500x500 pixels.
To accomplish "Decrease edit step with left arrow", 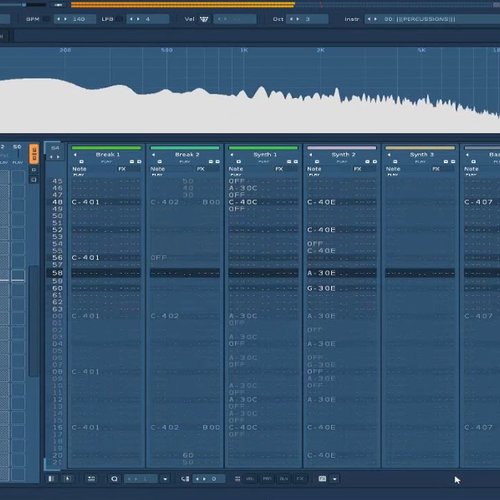I will tap(197, 479).
